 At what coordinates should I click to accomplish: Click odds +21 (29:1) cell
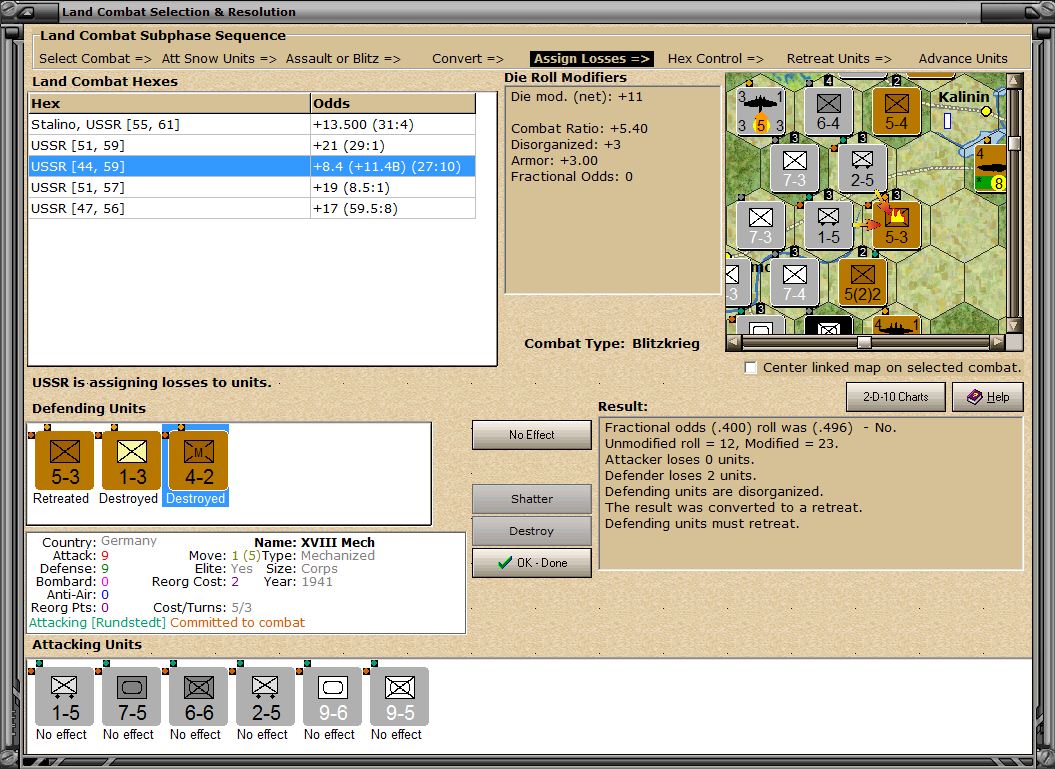393,145
